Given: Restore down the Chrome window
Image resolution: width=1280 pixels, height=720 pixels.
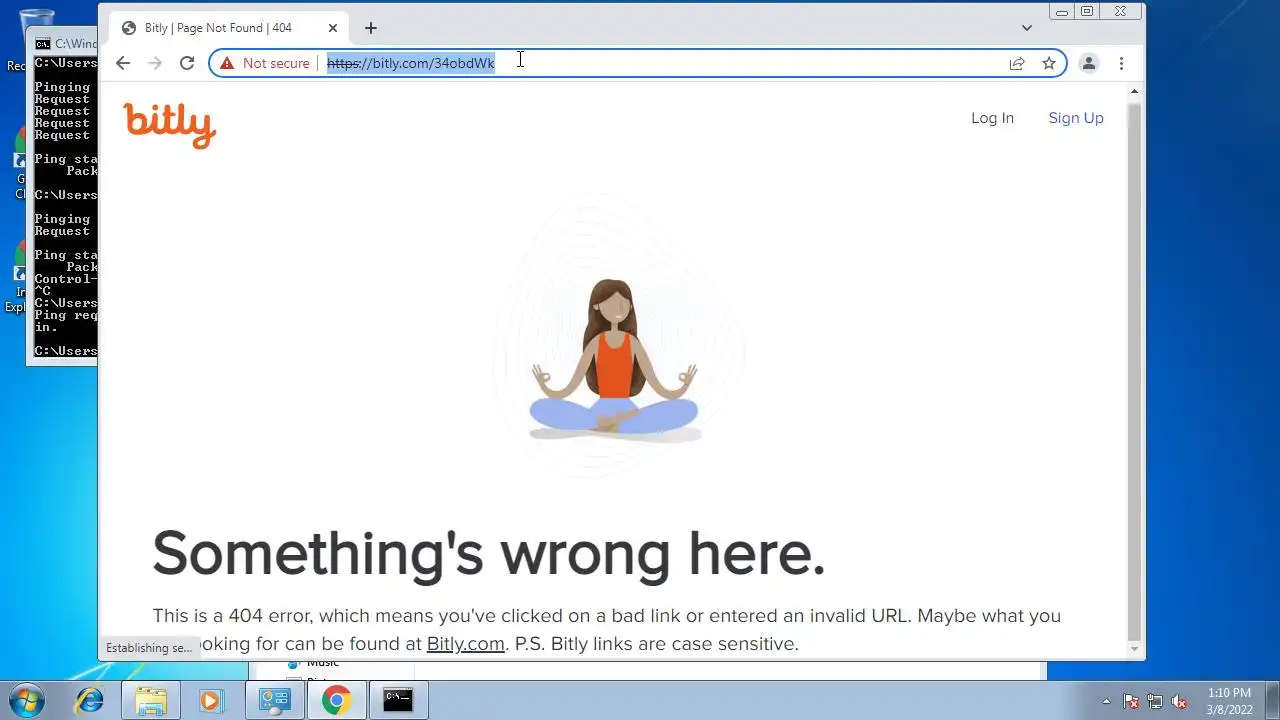Looking at the screenshot, I should pyautogui.click(x=1087, y=12).
